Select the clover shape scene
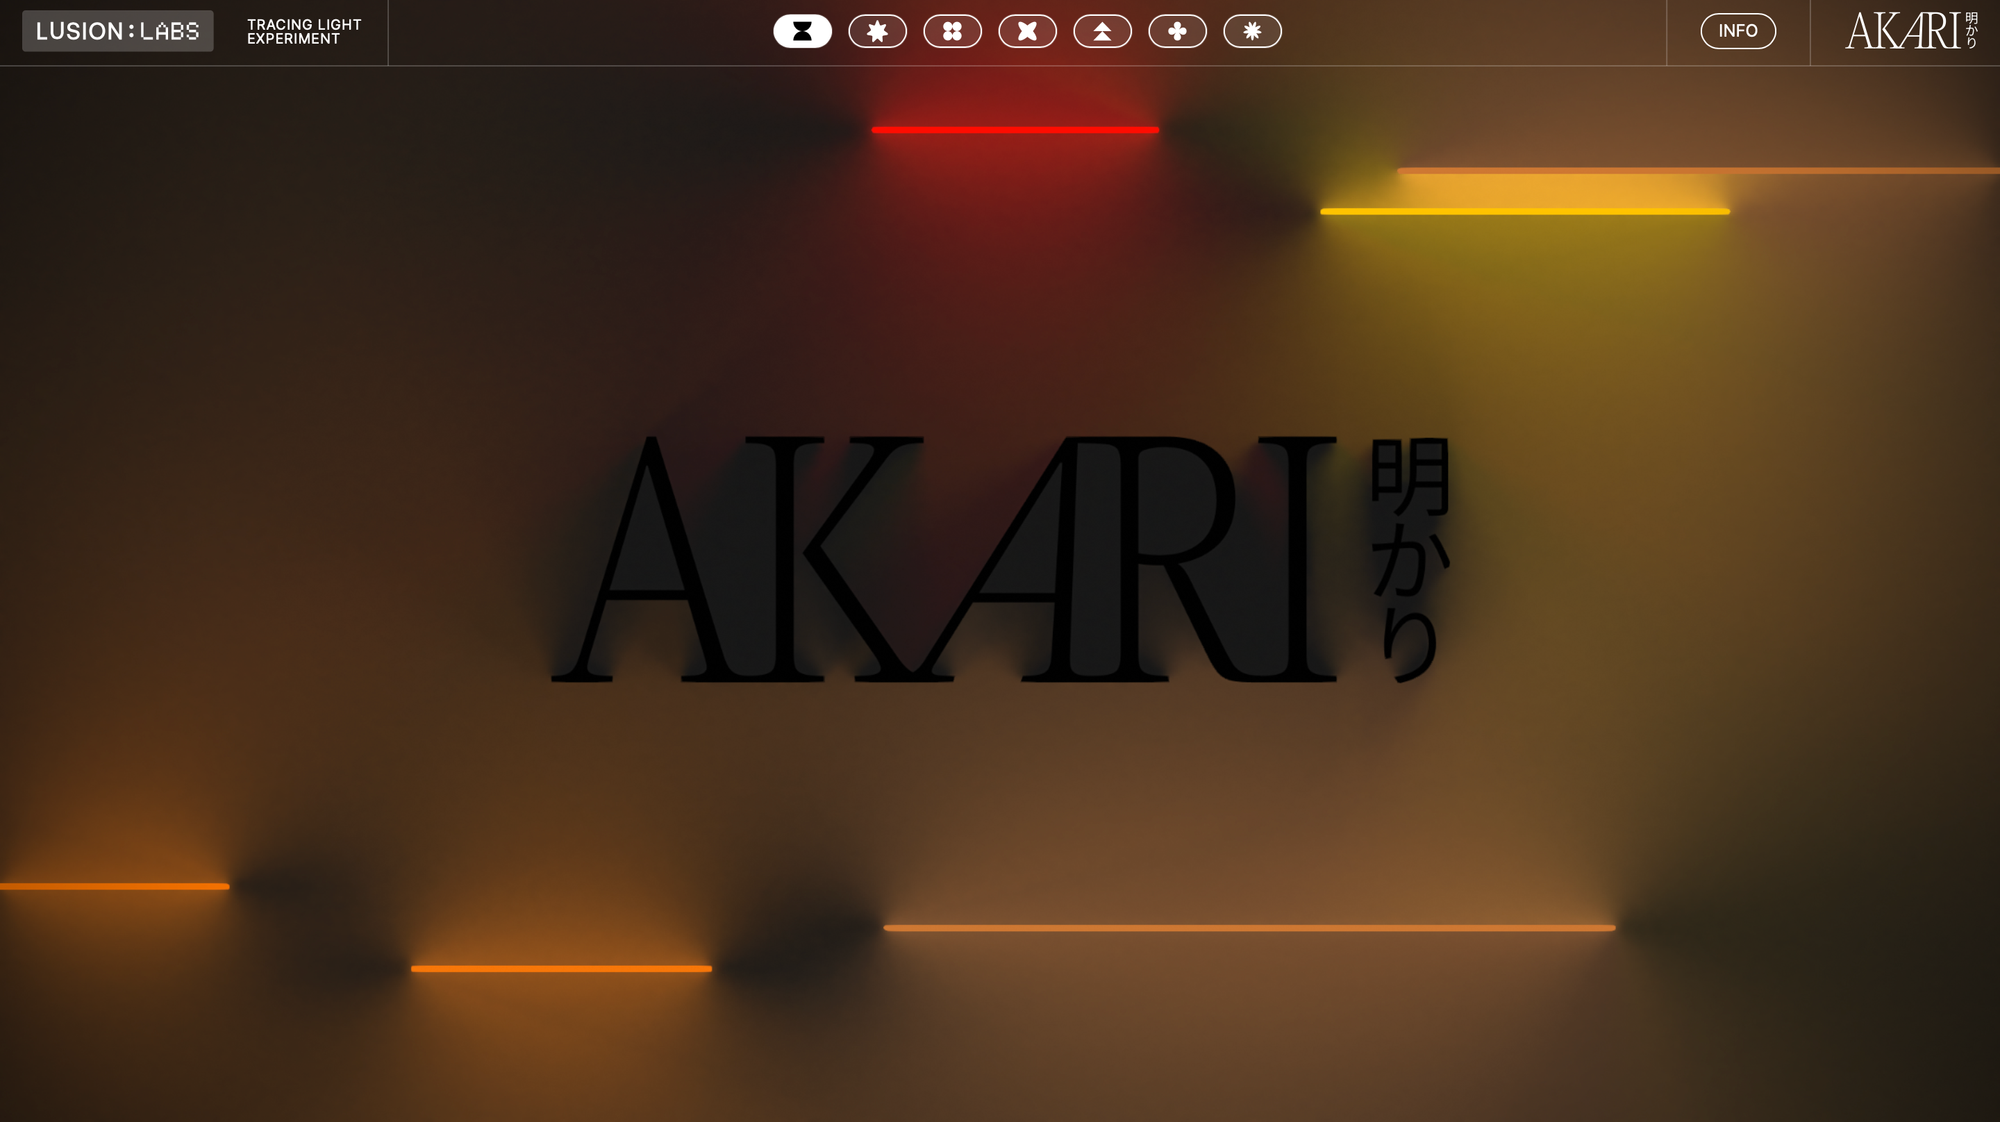2000x1122 pixels. pos(1177,31)
